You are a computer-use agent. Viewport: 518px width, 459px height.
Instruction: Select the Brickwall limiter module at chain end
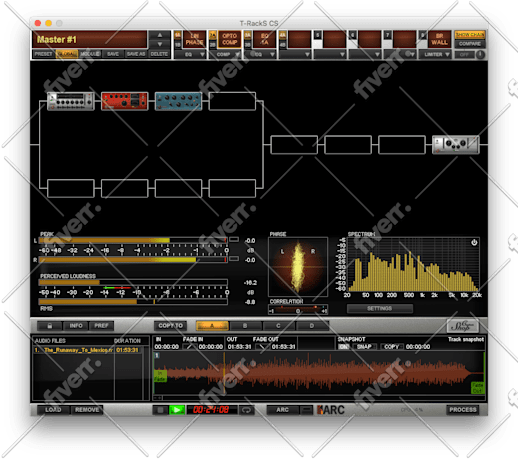click(x=456, y=145)
